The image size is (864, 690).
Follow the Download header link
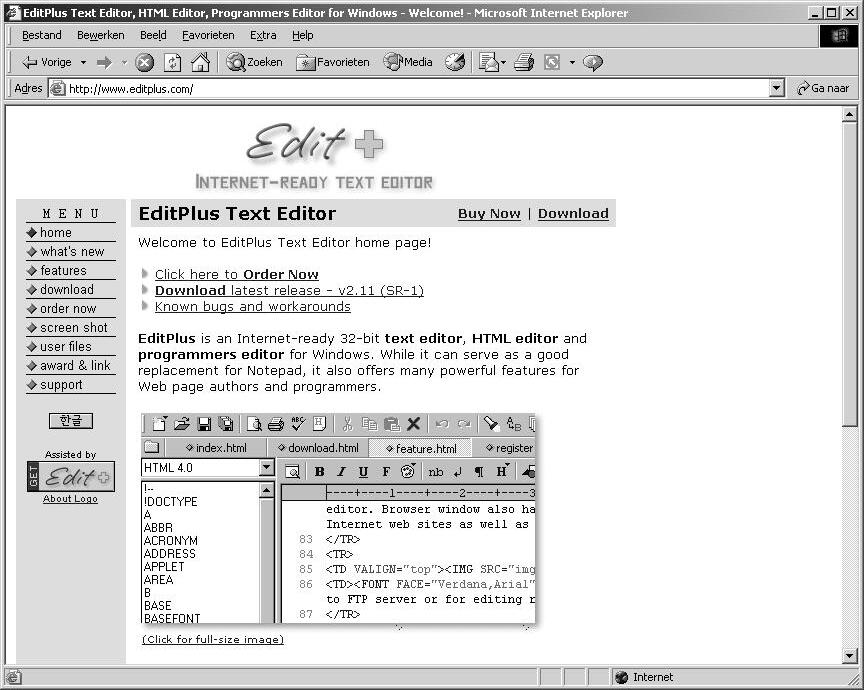[x=573, y=214]
